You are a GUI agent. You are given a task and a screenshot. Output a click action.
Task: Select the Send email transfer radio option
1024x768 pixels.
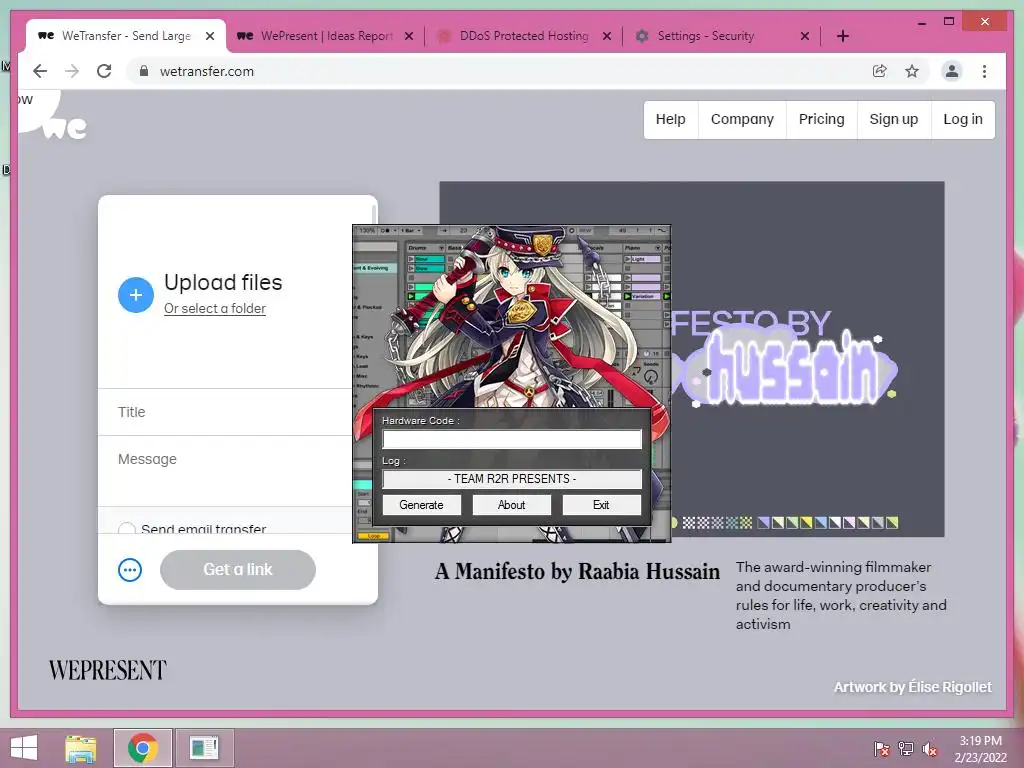click(127, 529)
